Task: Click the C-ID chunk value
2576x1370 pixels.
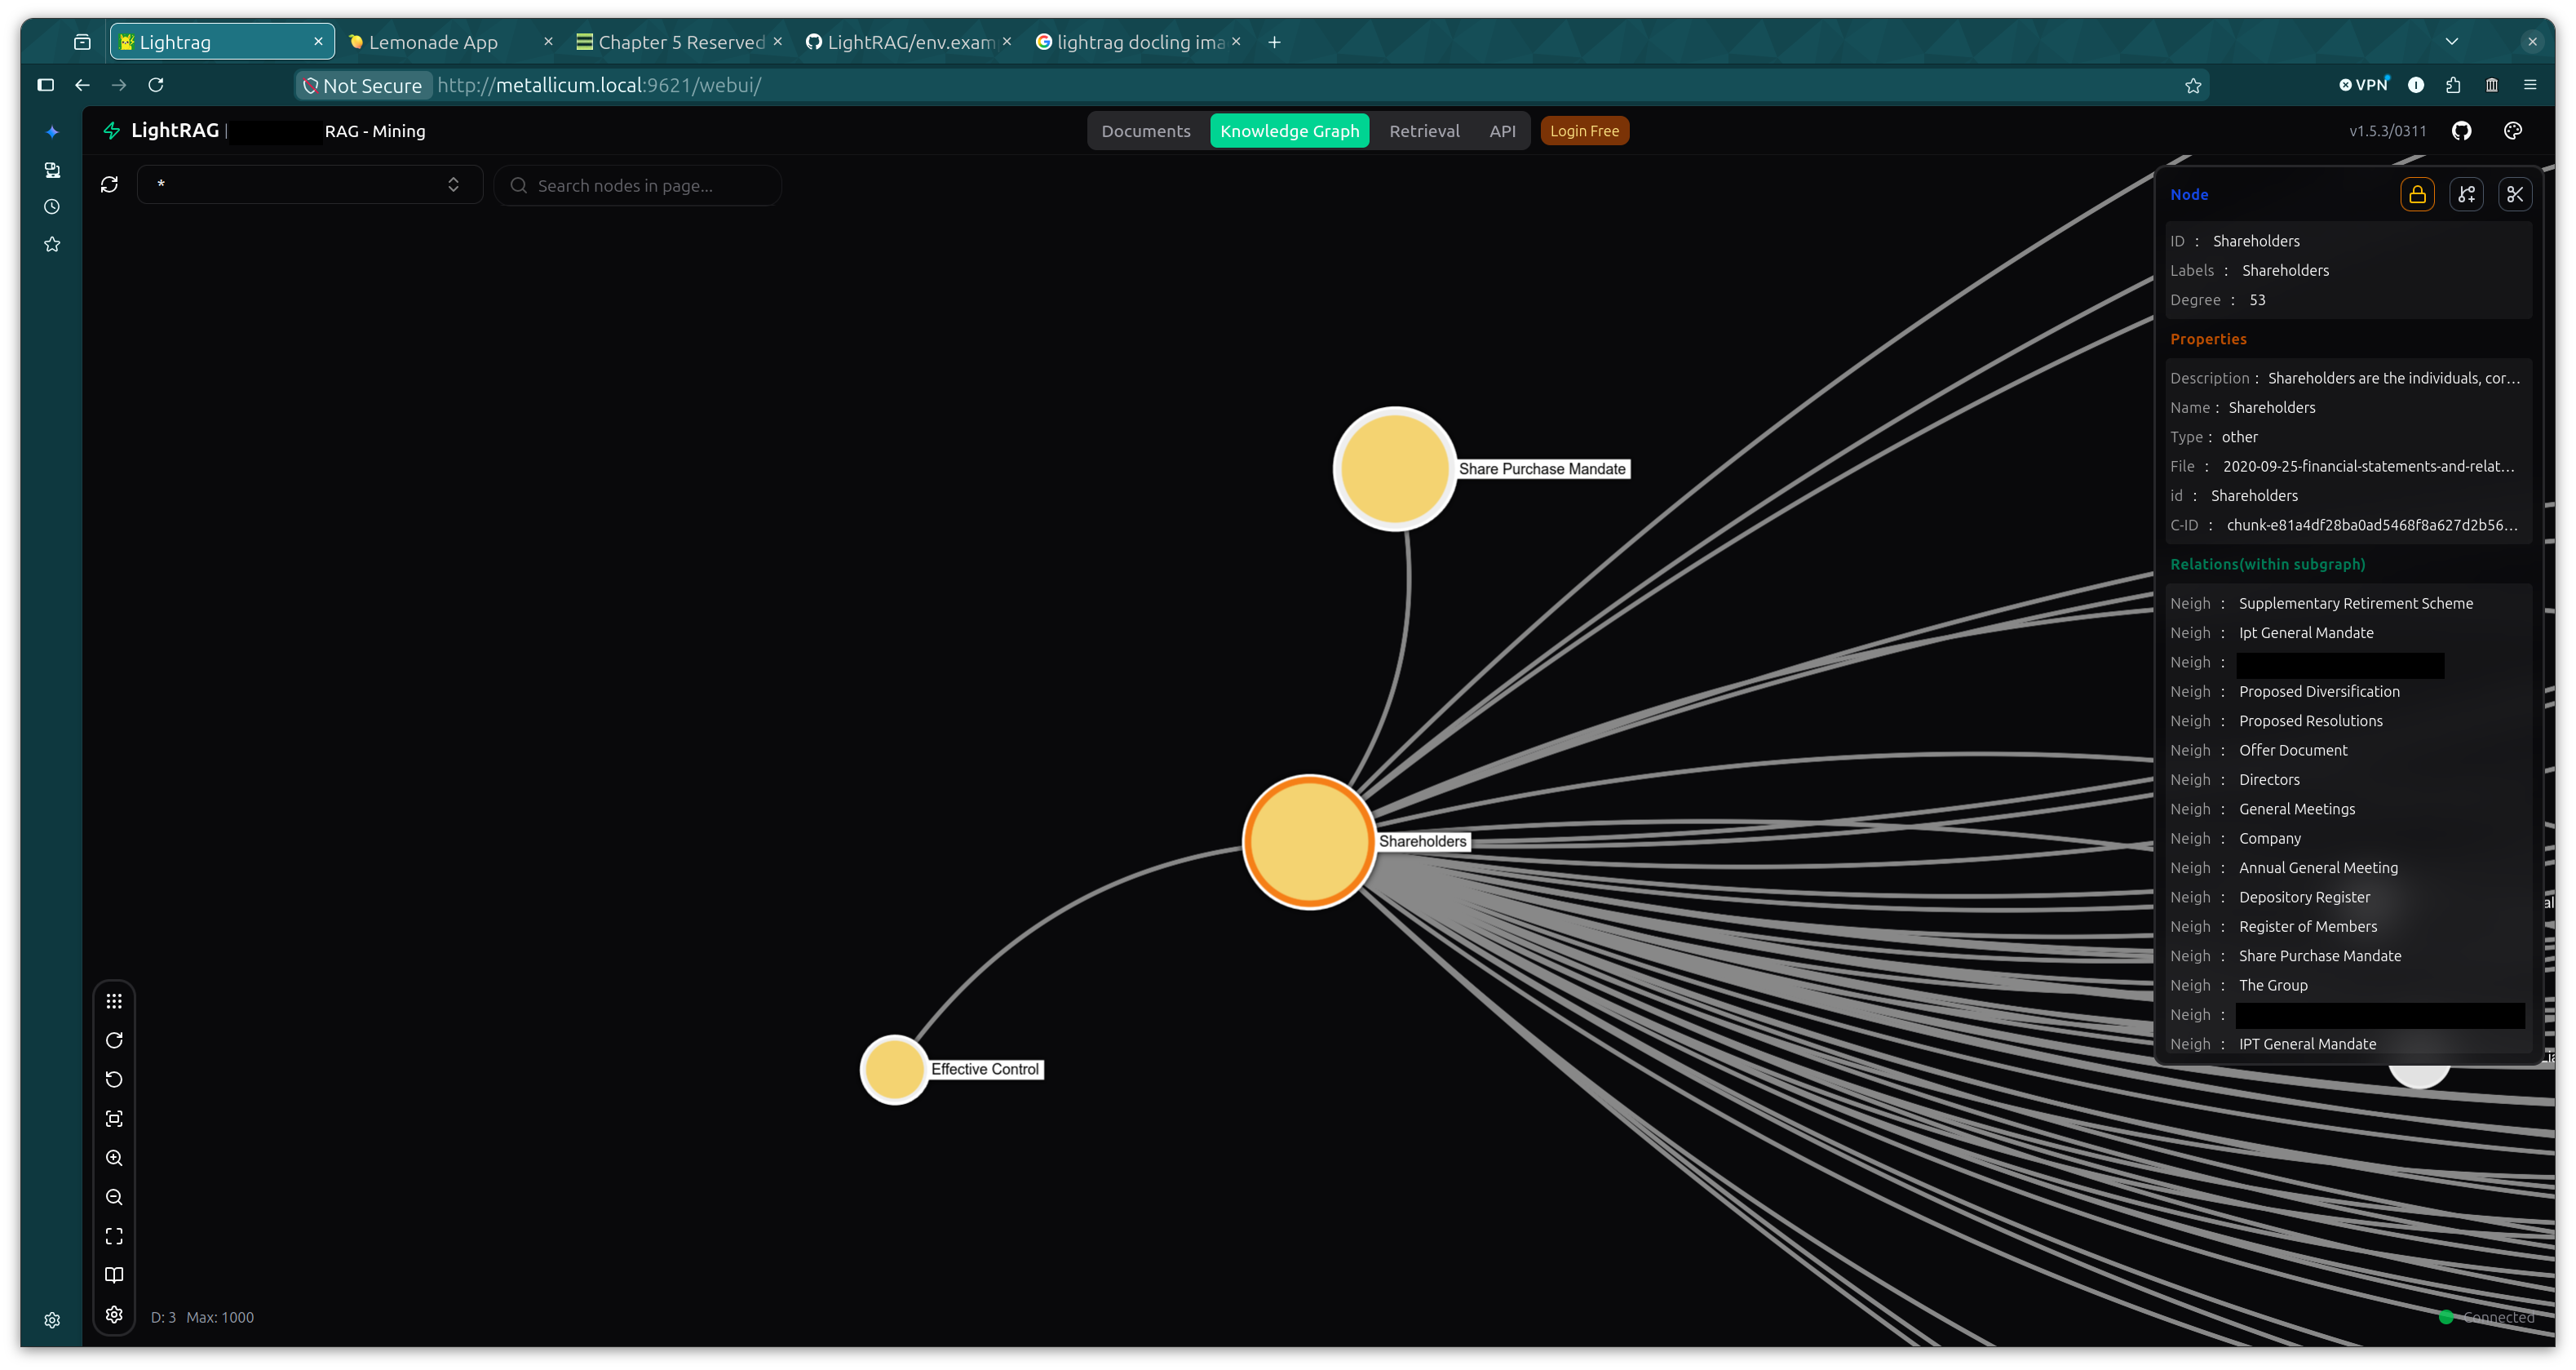Action: point(2372,525)
